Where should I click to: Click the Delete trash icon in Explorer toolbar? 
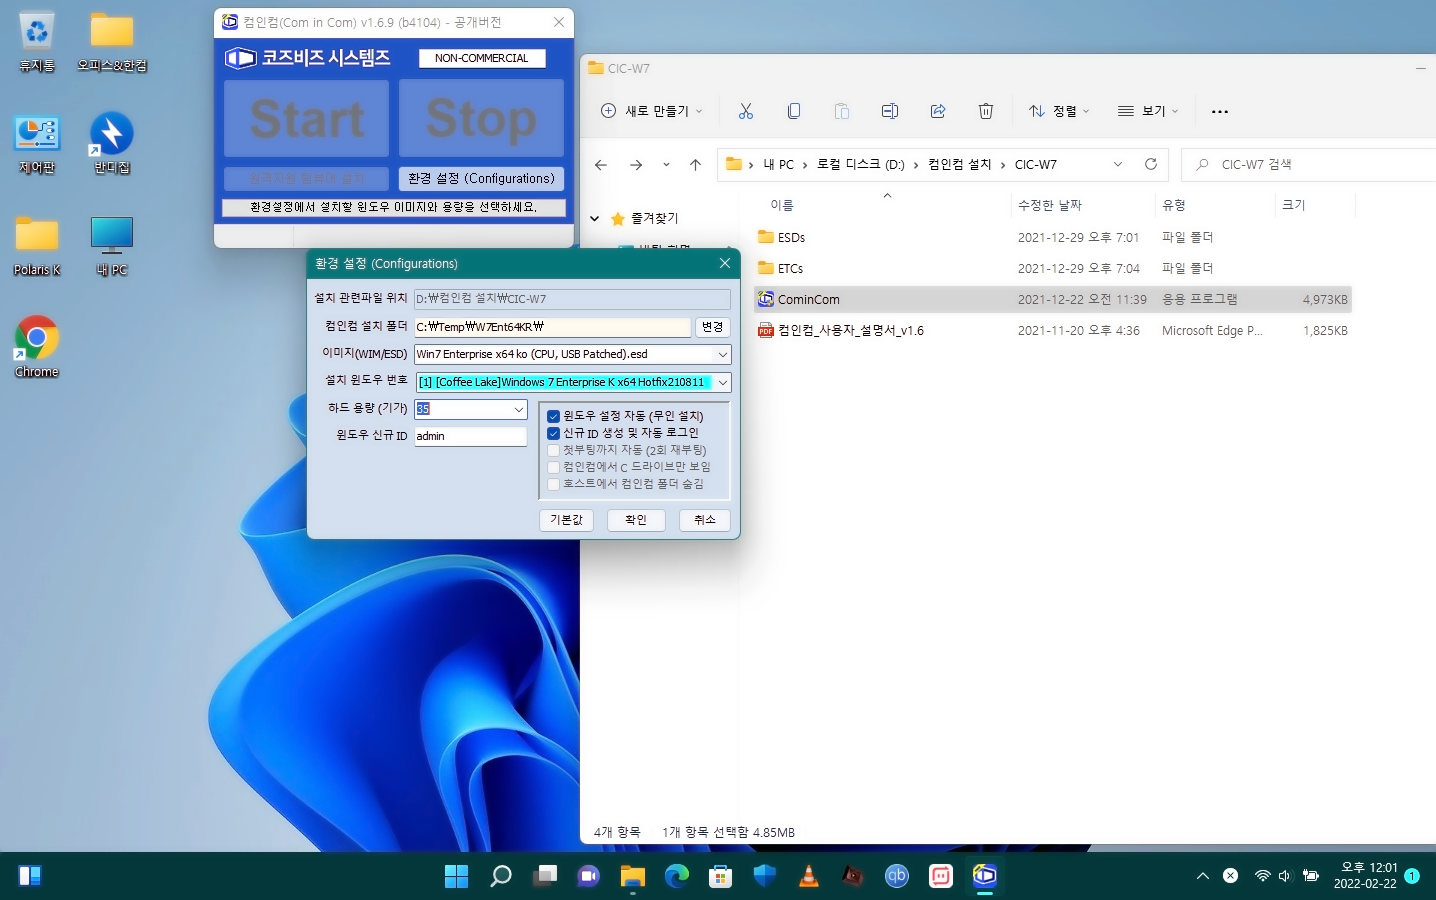coord(985,111)
